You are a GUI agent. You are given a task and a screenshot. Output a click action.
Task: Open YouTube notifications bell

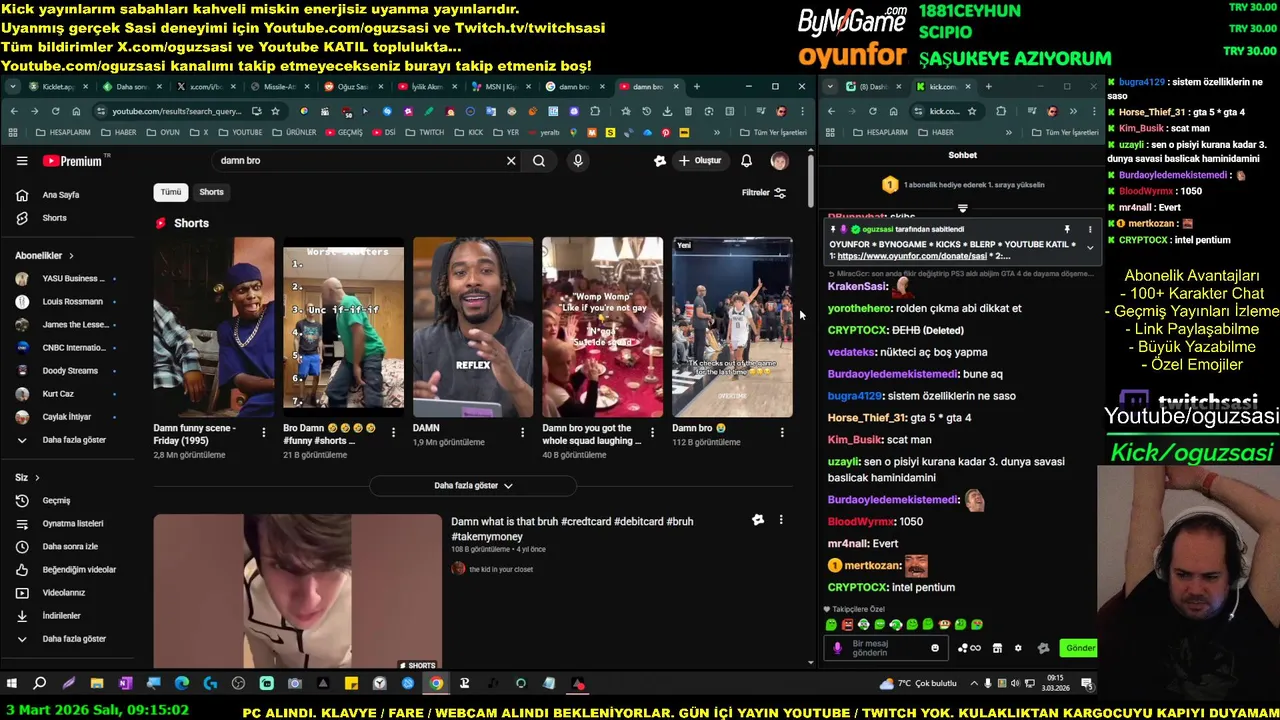pyautogui.click(x=746, y=160)
